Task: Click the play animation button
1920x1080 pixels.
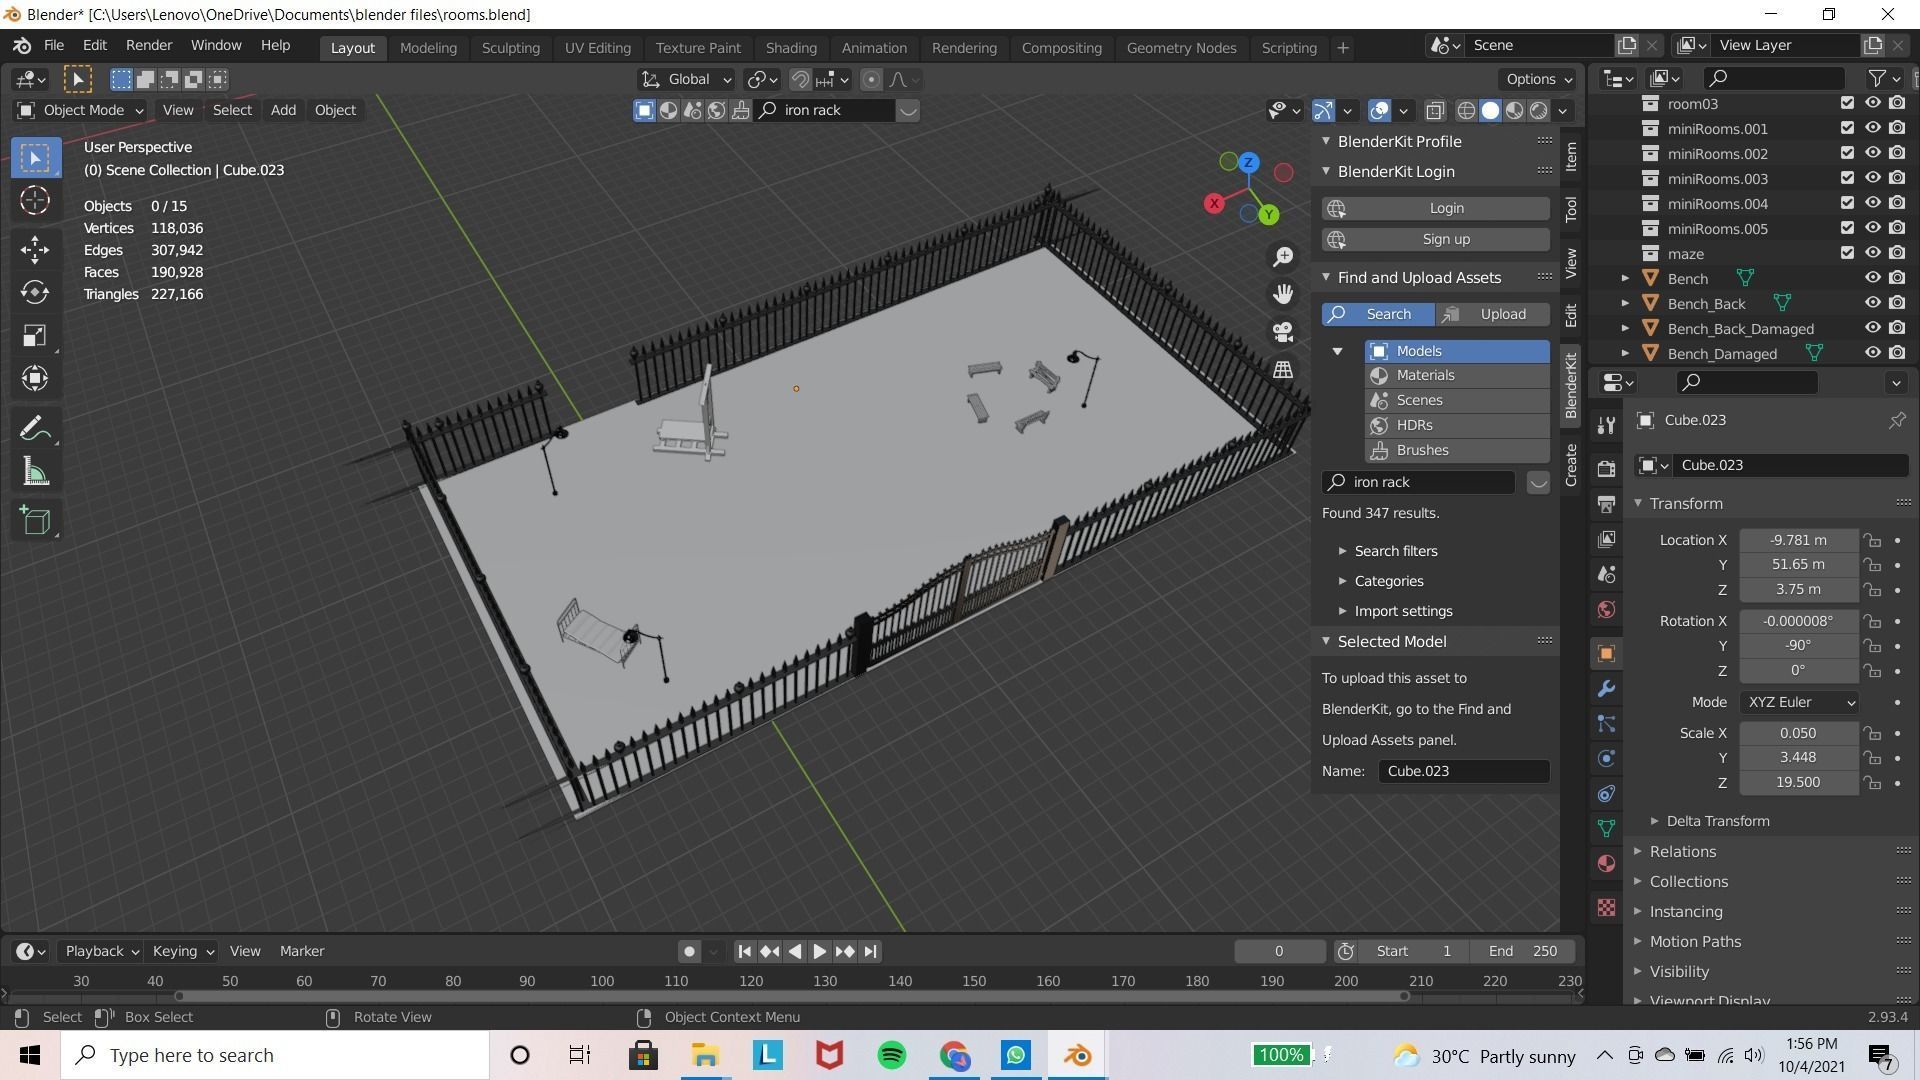Action: click(819, 952)
